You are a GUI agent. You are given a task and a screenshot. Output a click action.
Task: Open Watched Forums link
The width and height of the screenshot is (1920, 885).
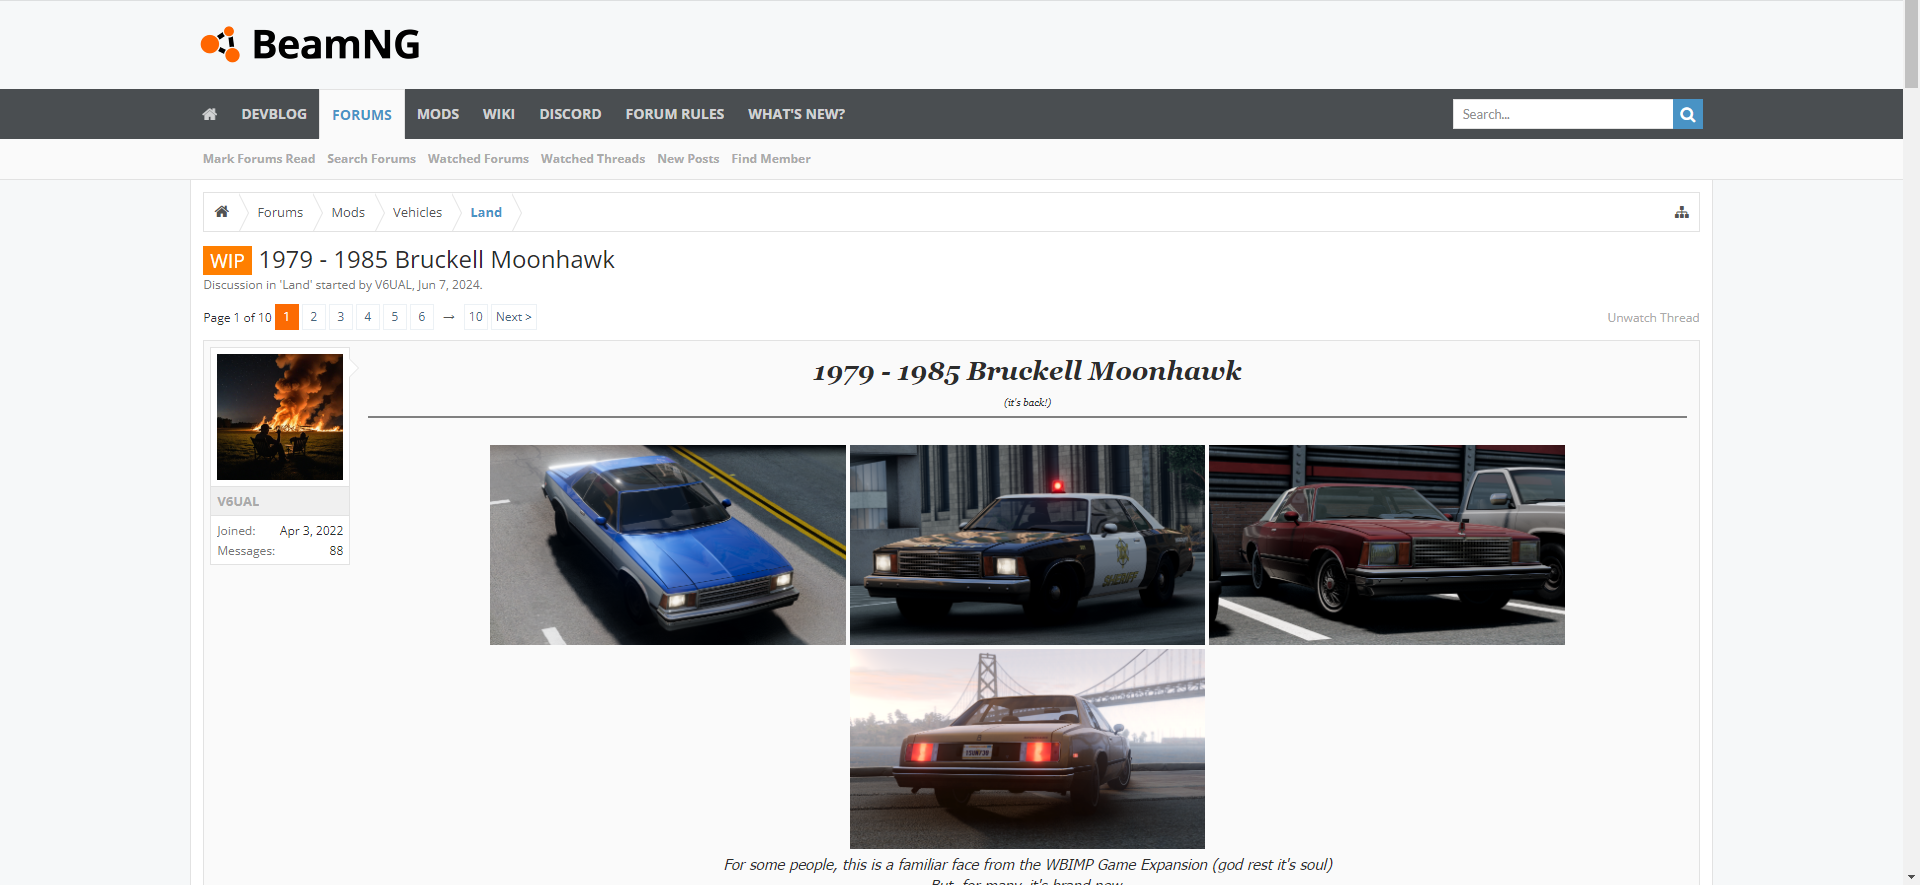tap(478, 159)
